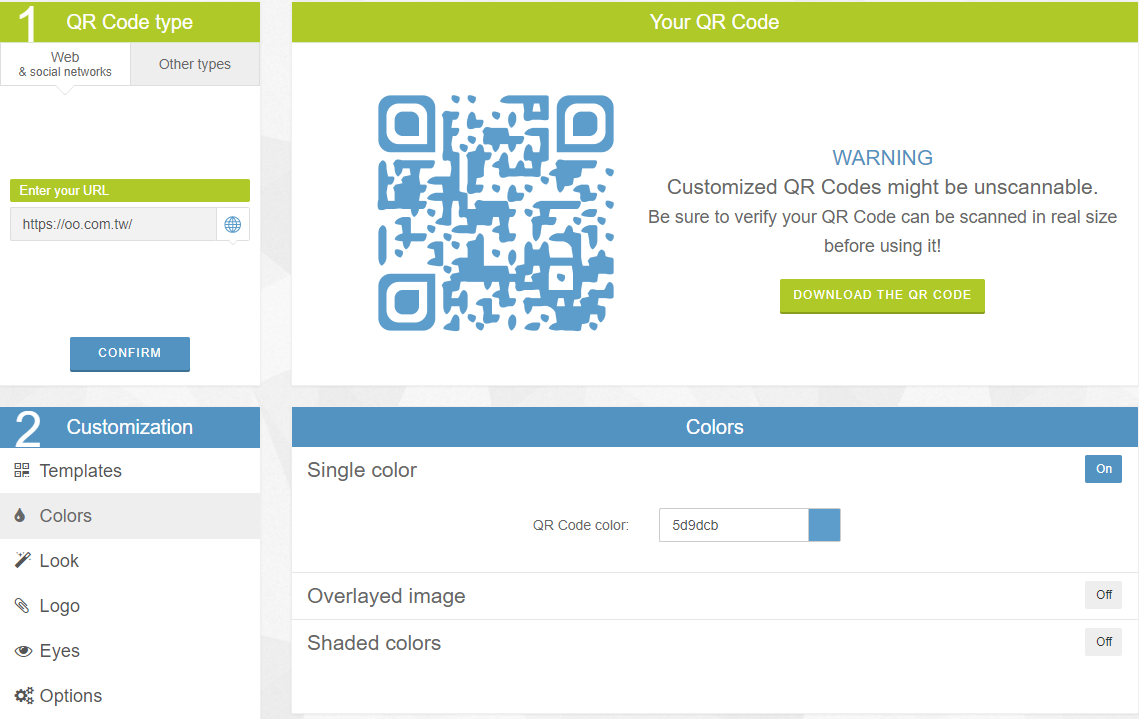Click the Colors panel header
Screen dimensions: 1139x719
715,427
